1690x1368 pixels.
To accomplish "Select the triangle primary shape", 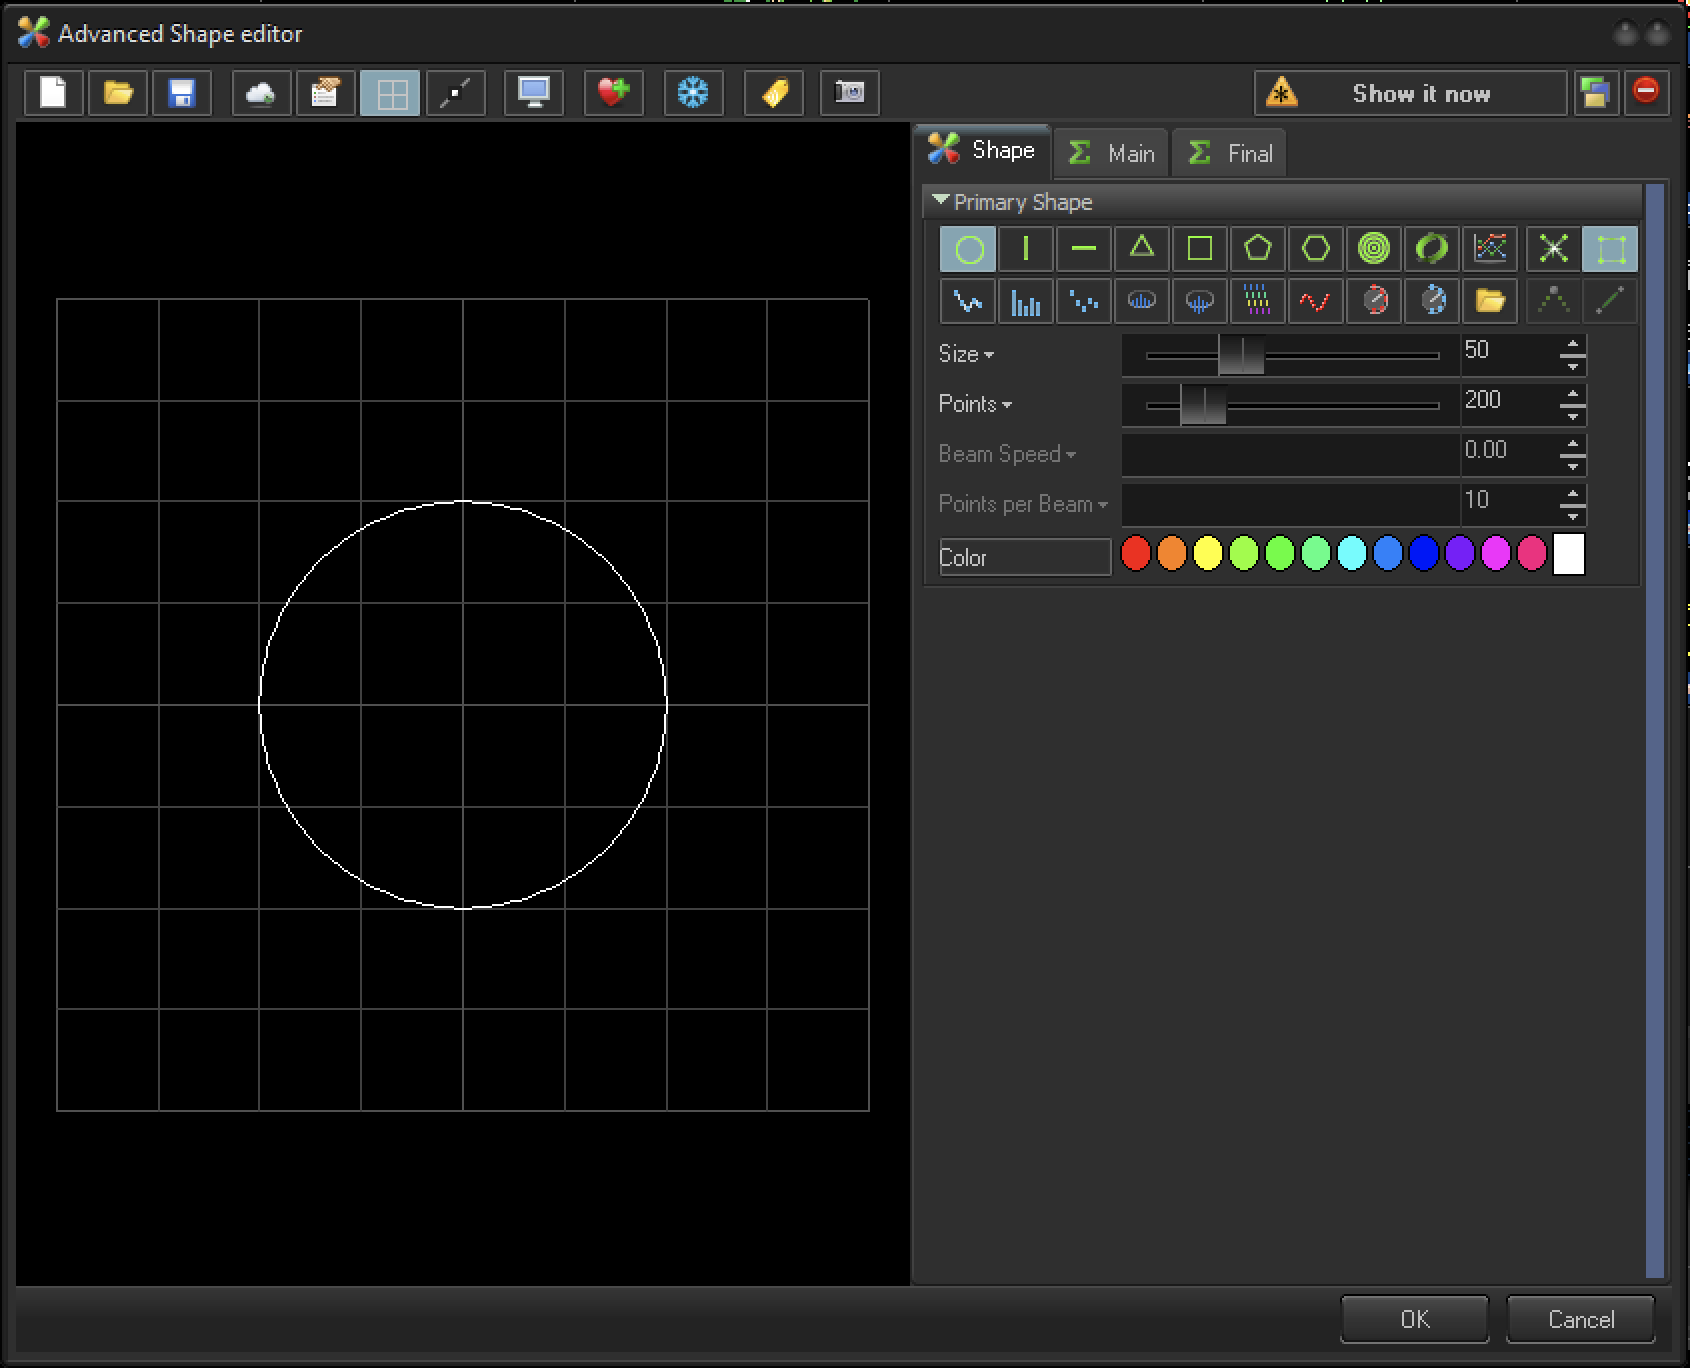I will (1141, 248).
